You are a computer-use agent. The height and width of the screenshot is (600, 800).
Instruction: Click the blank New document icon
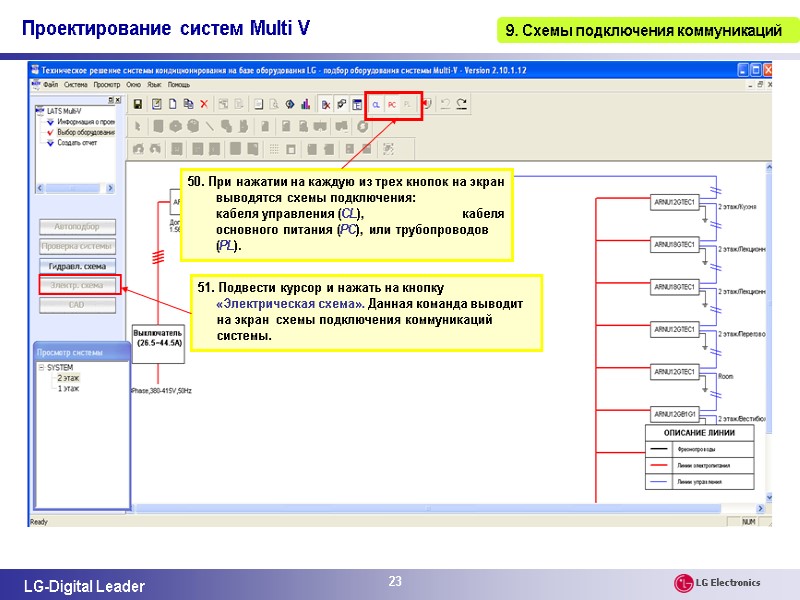pyautogui.click(x=172, y=105)
